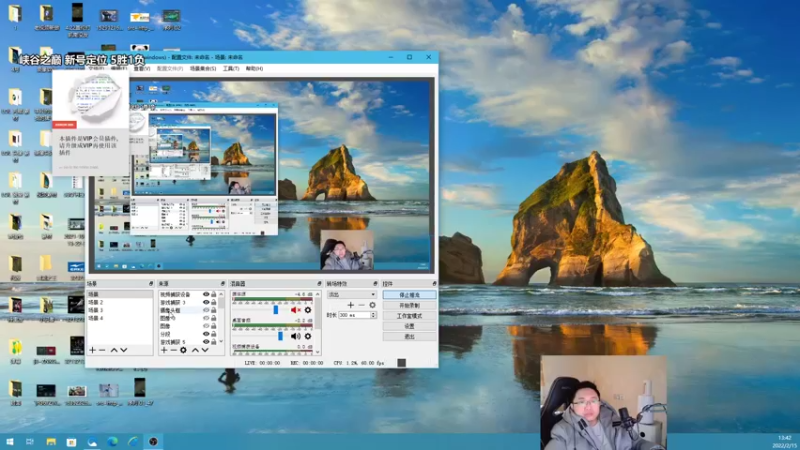Image resolution: width=800 pixels, height=450 pixels.
Task: Click the 开始录制 button
Action: coord(409,305)
